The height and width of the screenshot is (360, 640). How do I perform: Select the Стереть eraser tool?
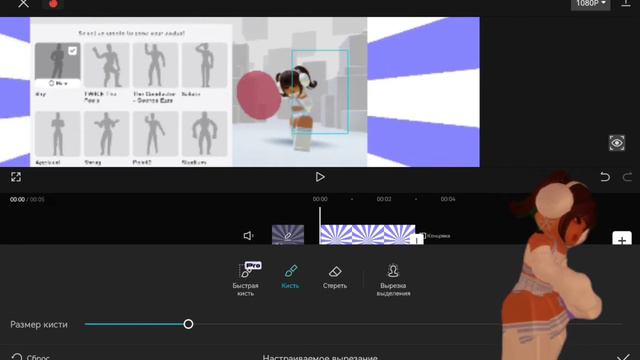point(335,277)
